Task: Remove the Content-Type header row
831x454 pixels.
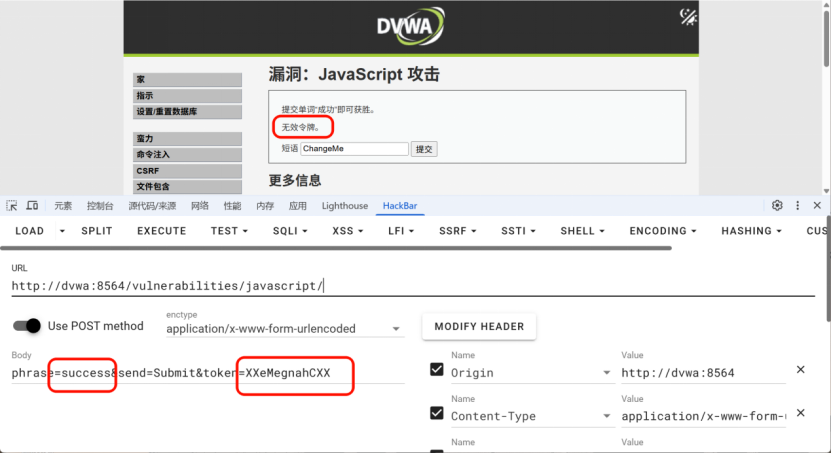Action: tap(800, 413)
